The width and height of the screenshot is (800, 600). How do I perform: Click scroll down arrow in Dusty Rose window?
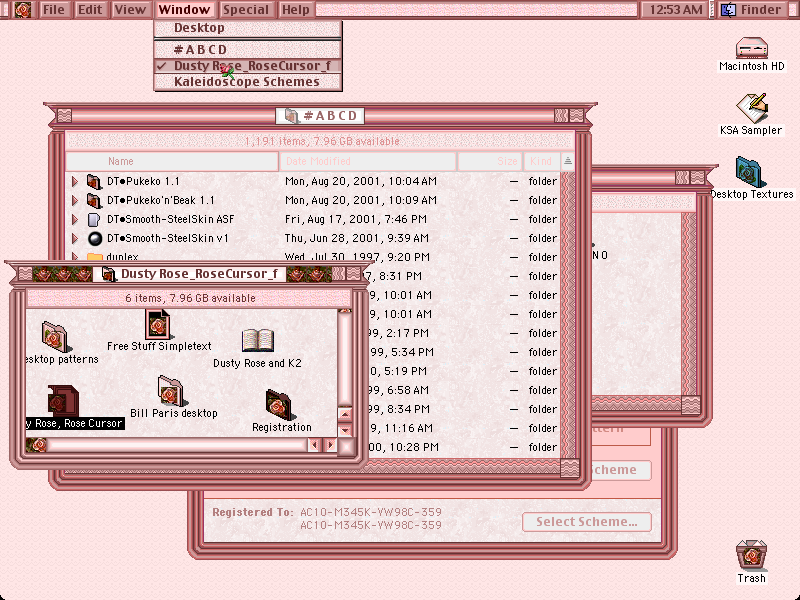click(345, 430)
